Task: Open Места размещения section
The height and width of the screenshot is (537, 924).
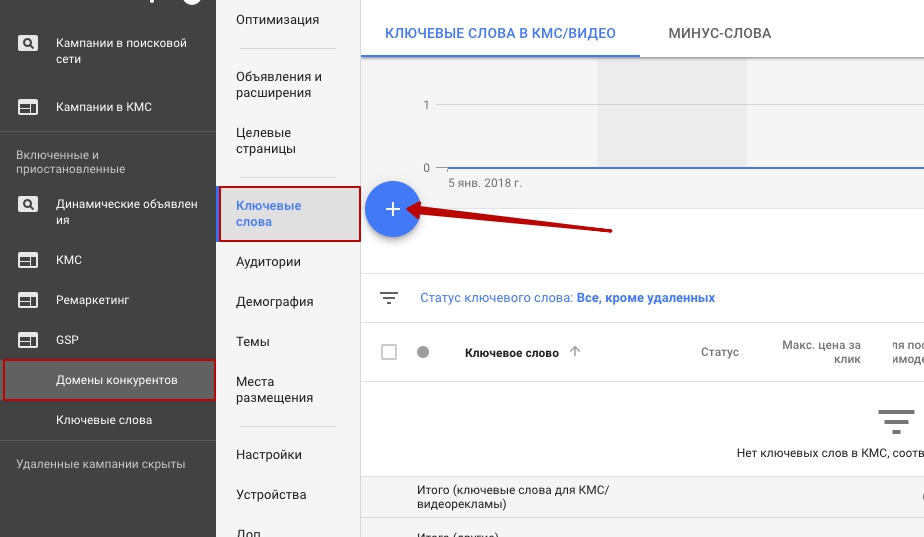Action: pyautogui.click(x=275, y=389)
